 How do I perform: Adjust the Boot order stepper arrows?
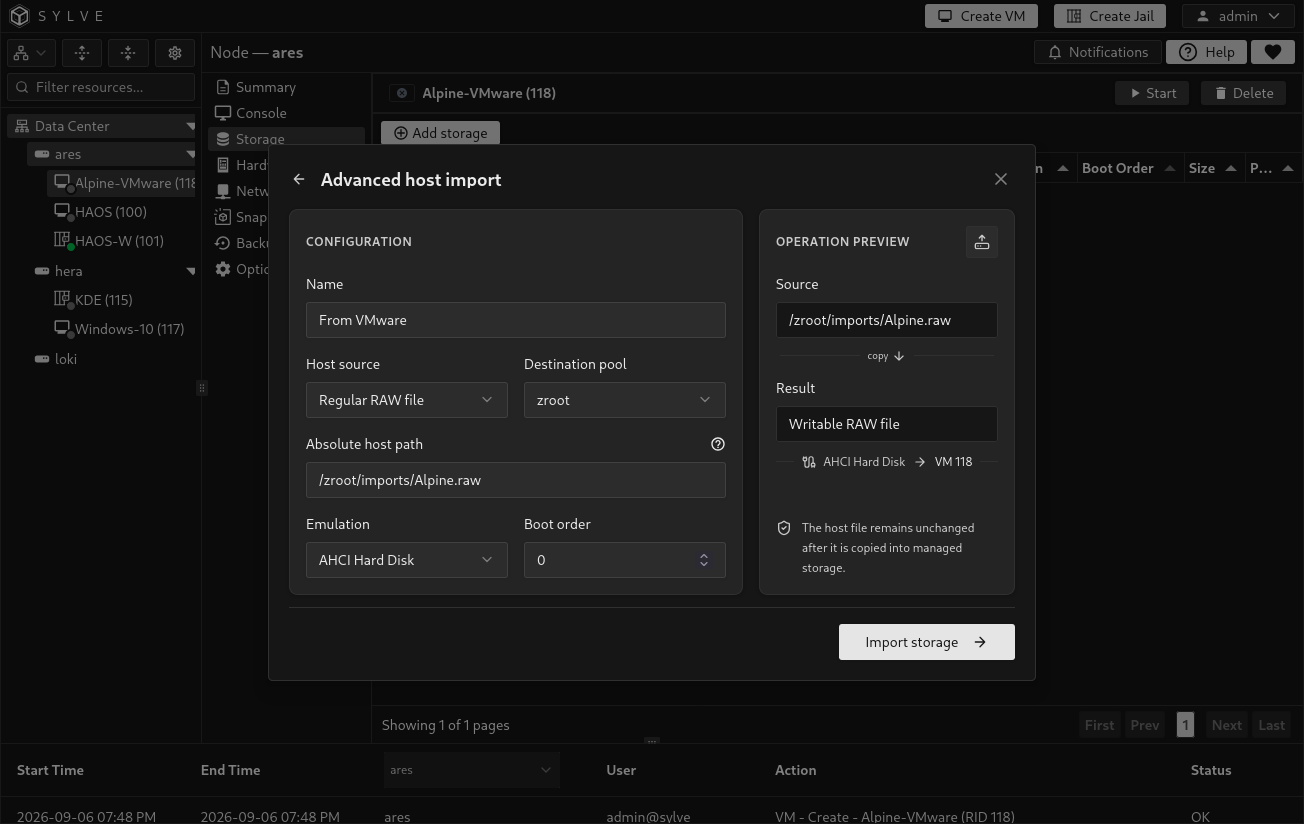[704, 560]
